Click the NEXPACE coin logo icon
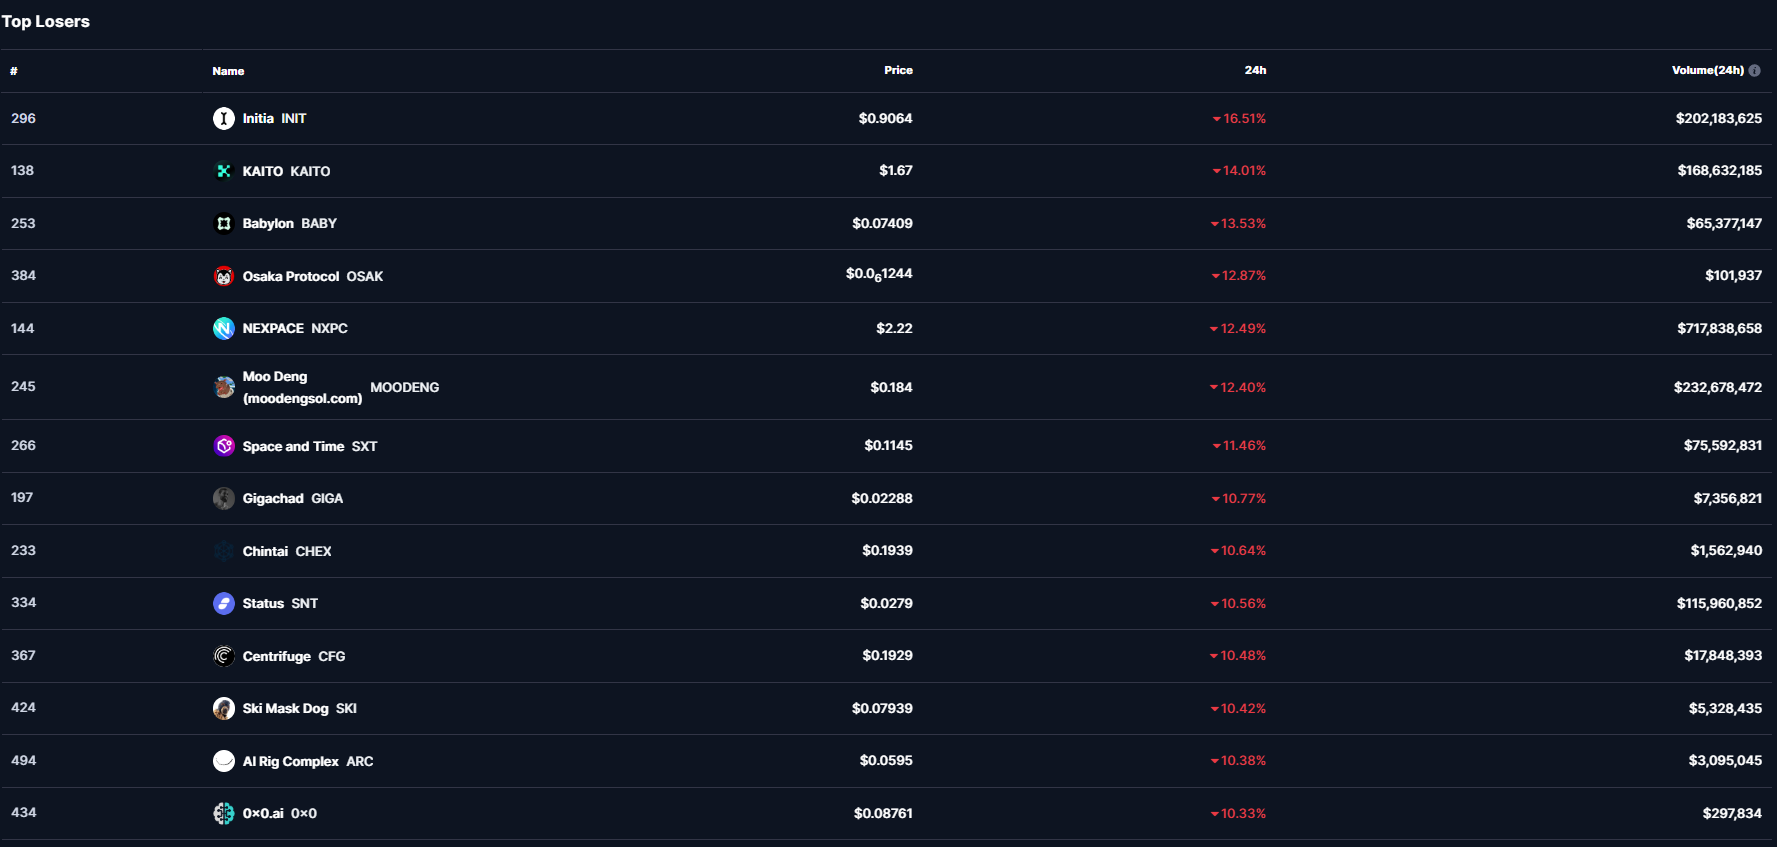The height and width of the screenshot is (847, 1777). [224, 328]
